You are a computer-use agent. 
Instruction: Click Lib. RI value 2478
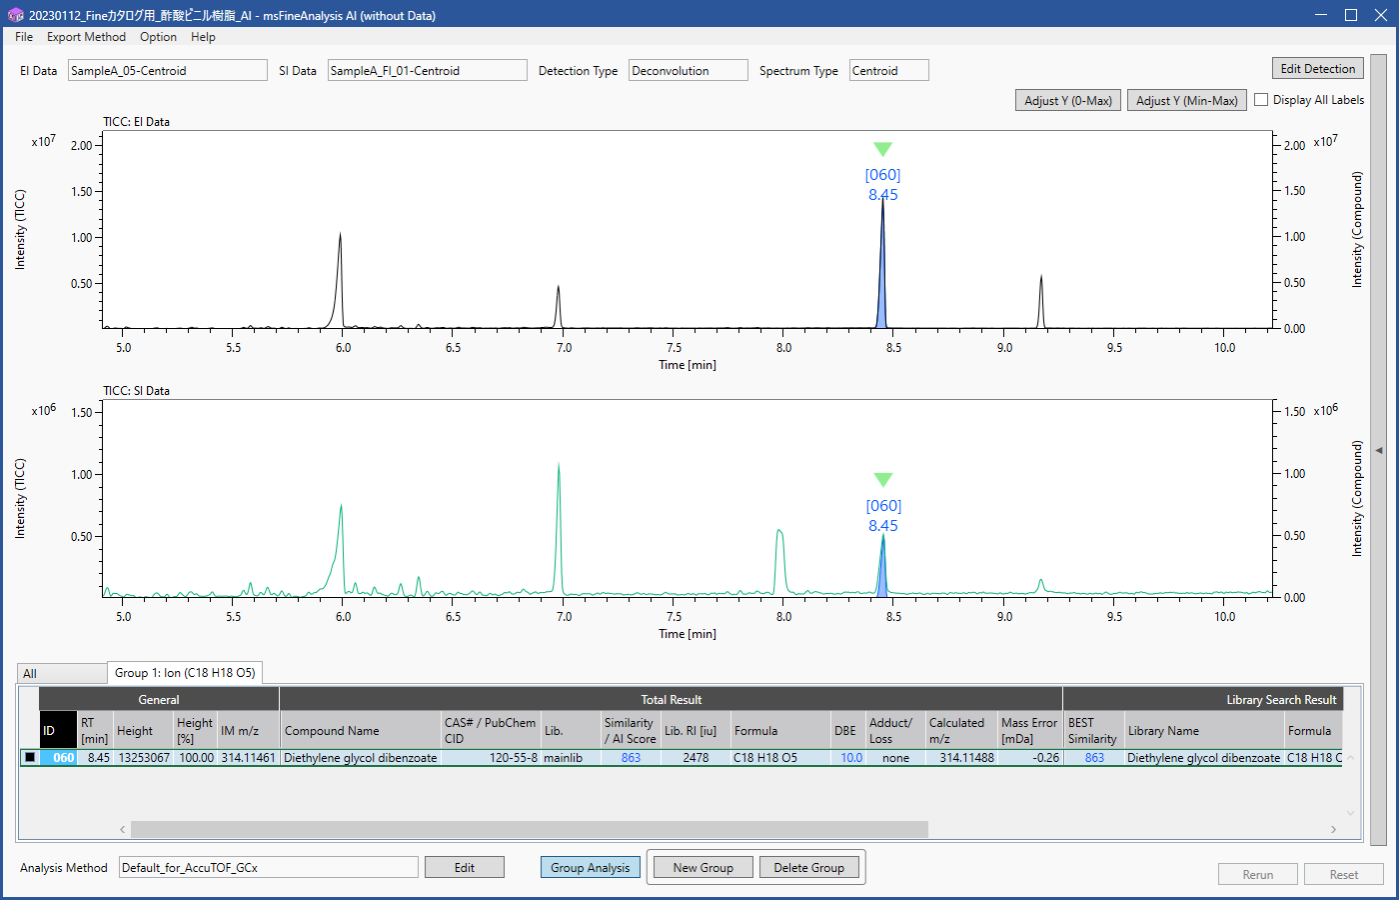coord(695,758)
